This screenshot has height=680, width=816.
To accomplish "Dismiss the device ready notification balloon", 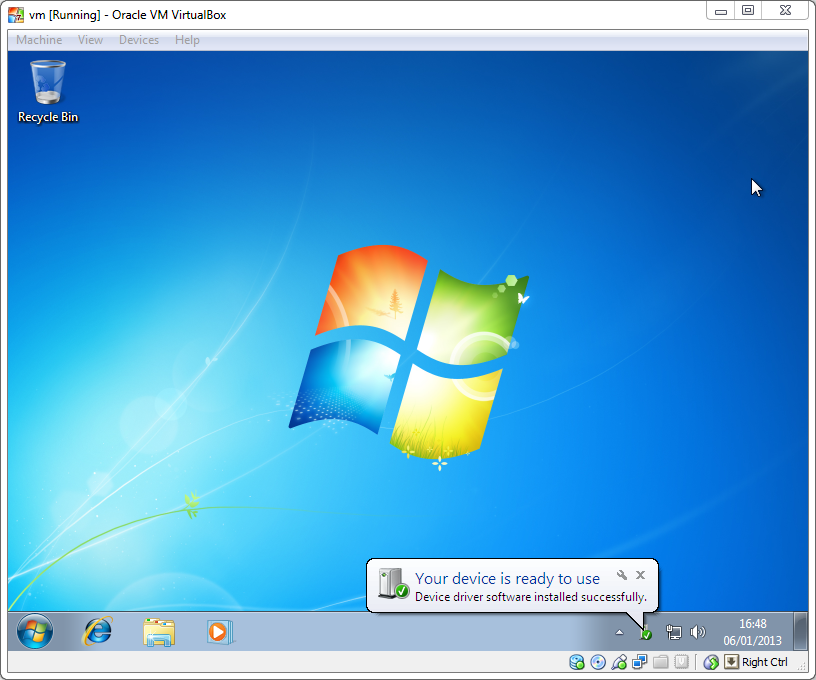I will click(641, 575).
